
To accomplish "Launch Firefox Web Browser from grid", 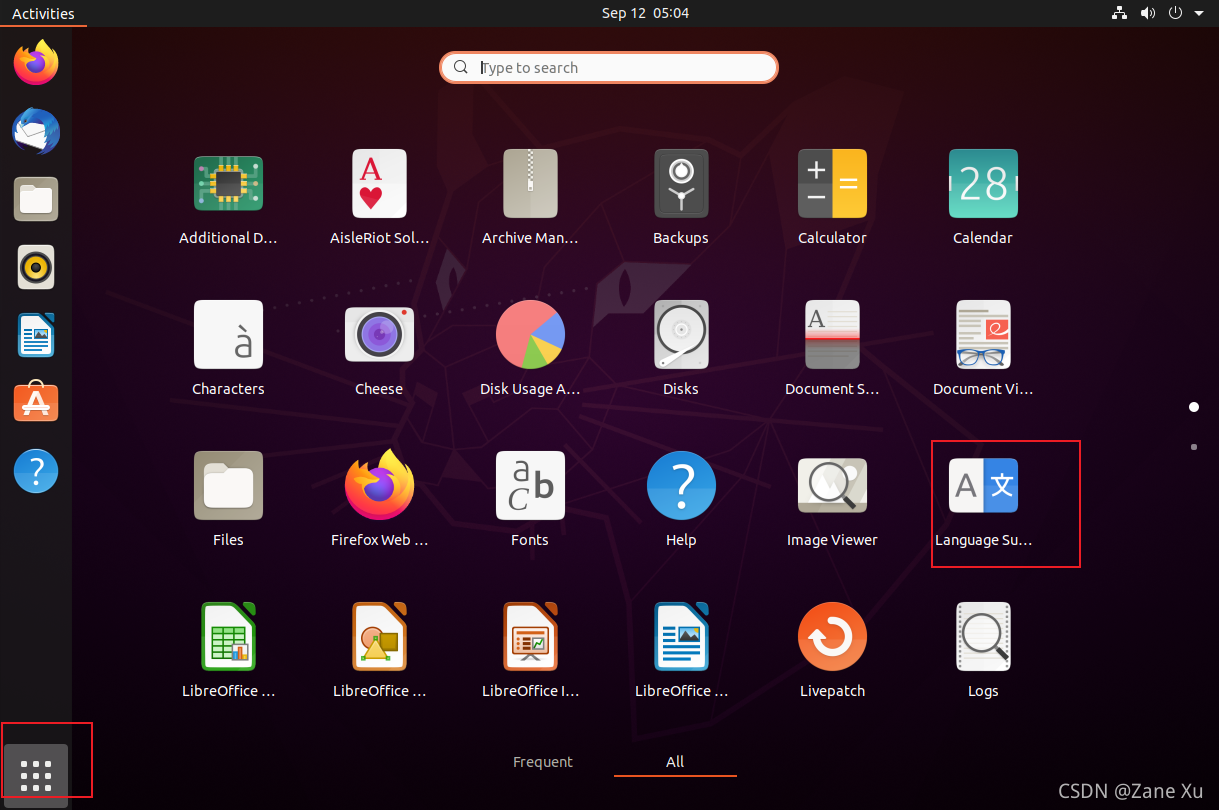I will click(379, 486).
